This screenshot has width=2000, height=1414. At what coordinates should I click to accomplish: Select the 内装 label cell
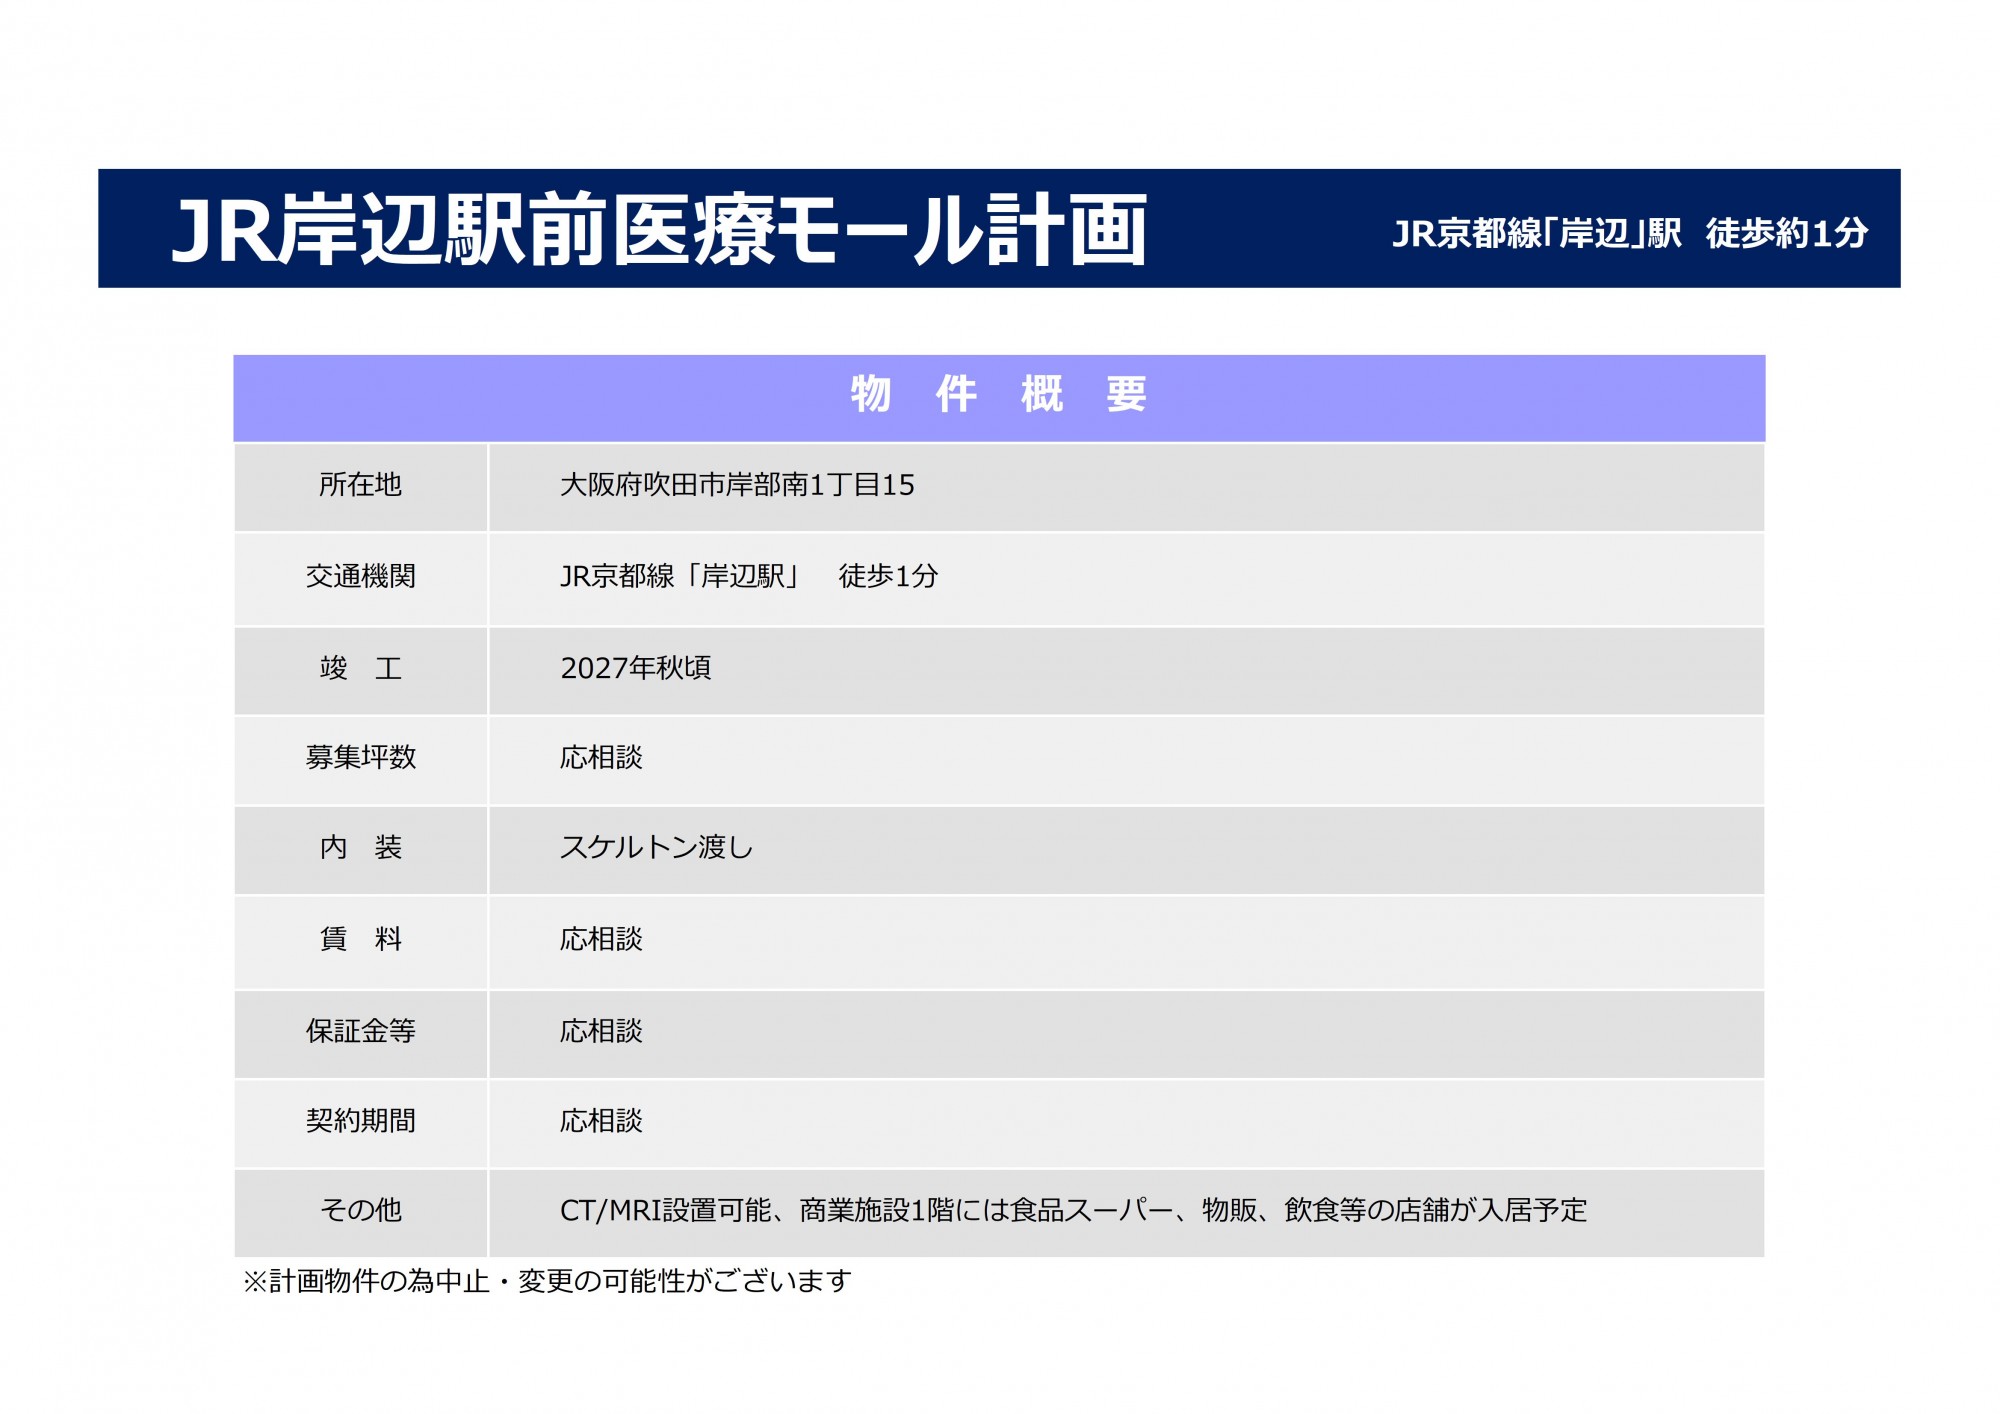(x=360, y=848)
